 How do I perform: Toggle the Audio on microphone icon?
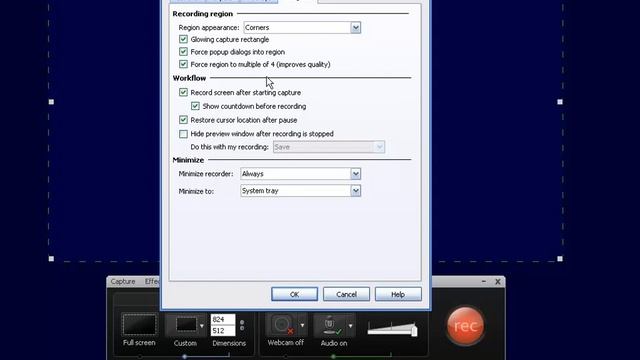[331, 325]
